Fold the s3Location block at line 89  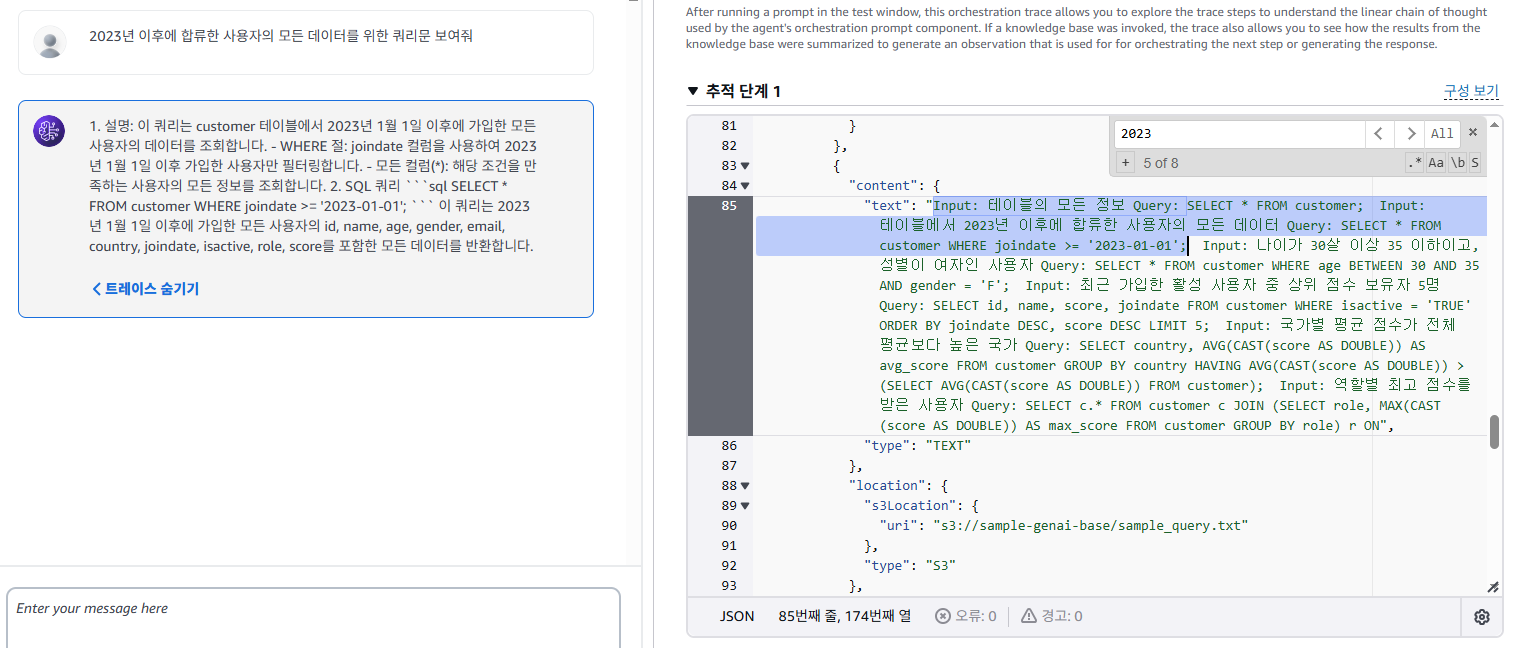[745, 506]
